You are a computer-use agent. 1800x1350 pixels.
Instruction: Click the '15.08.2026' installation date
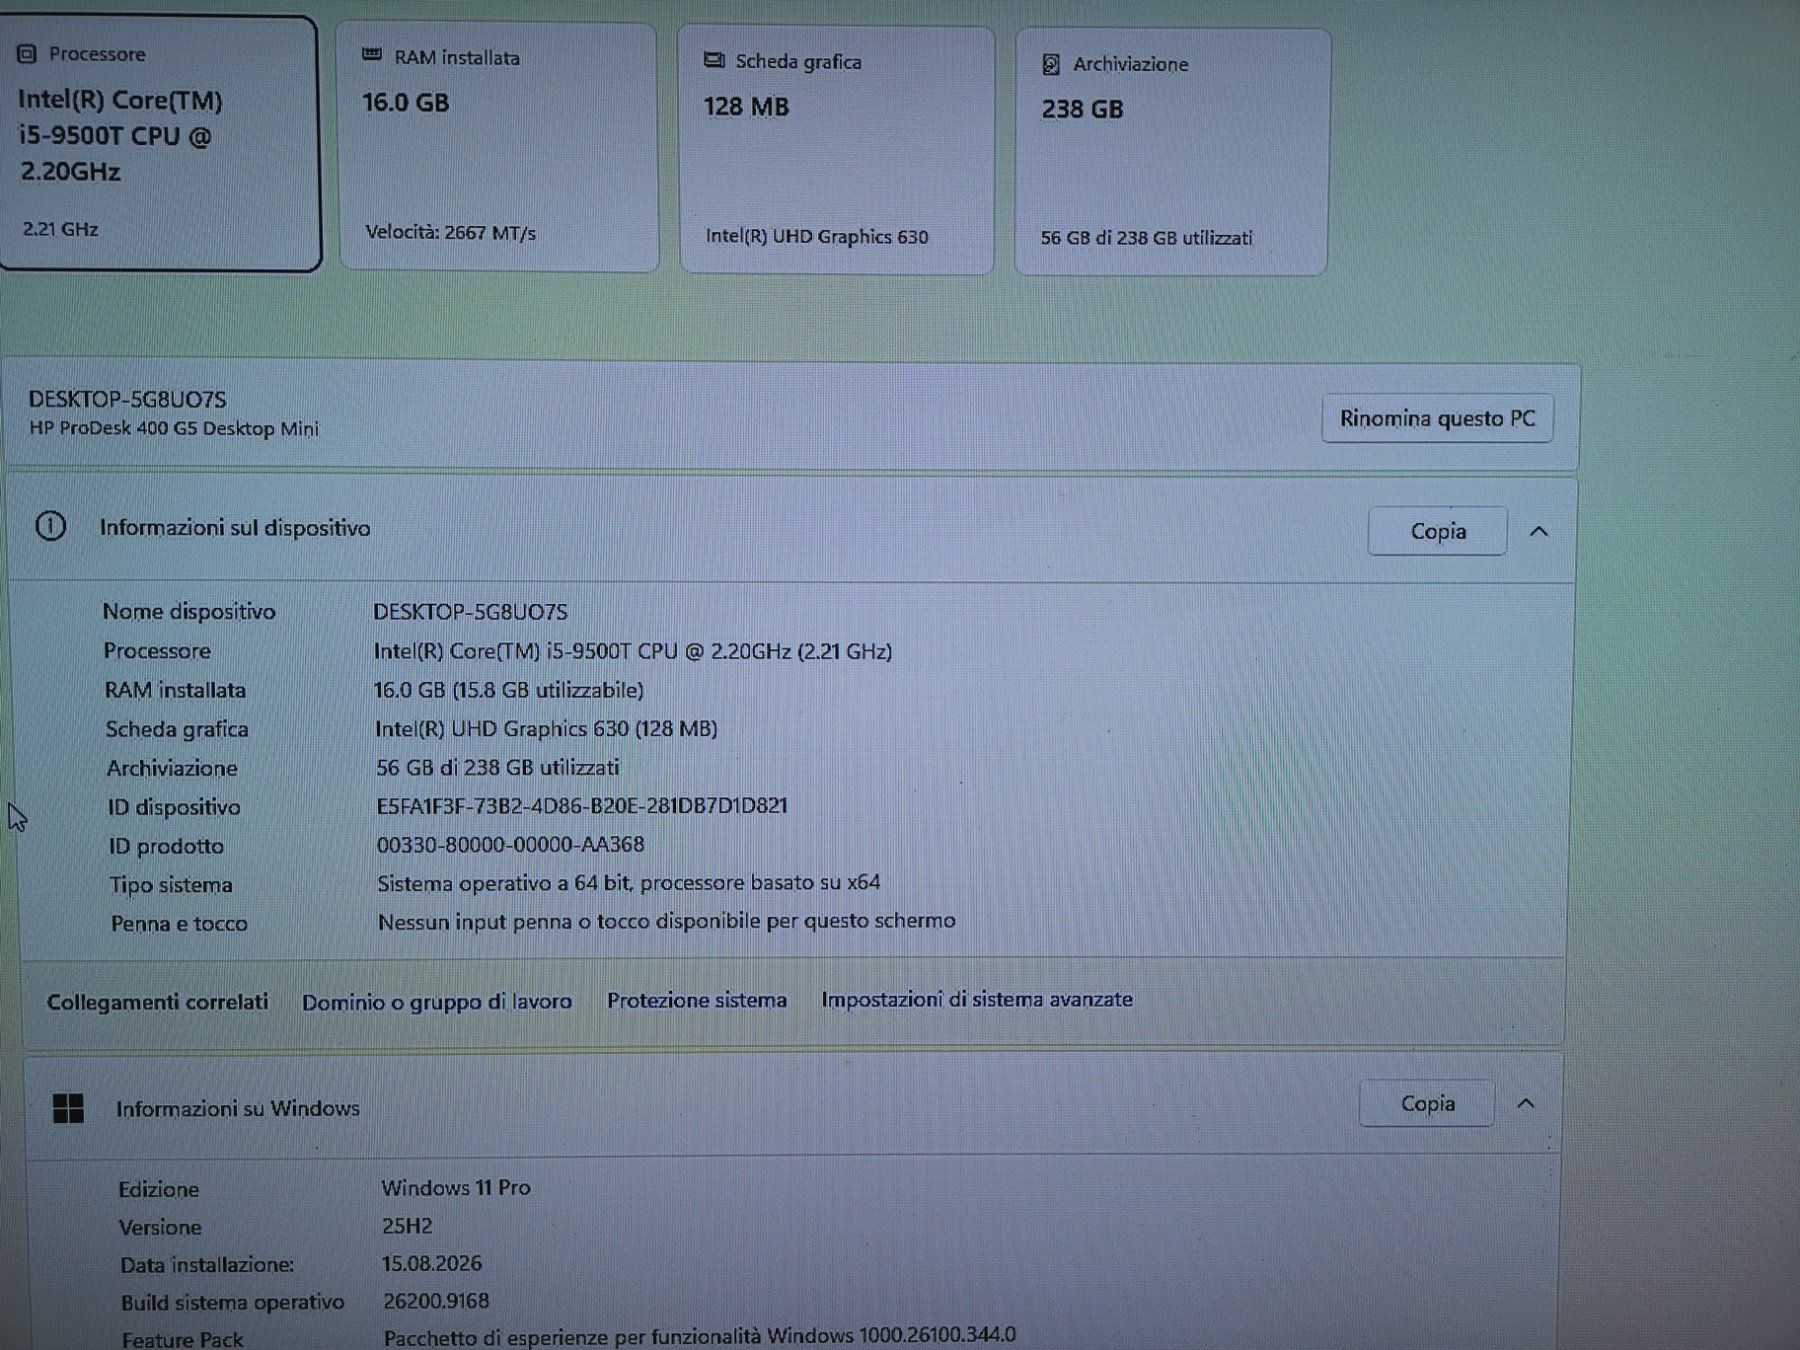pyautogui.click(x=432, y=1264)
